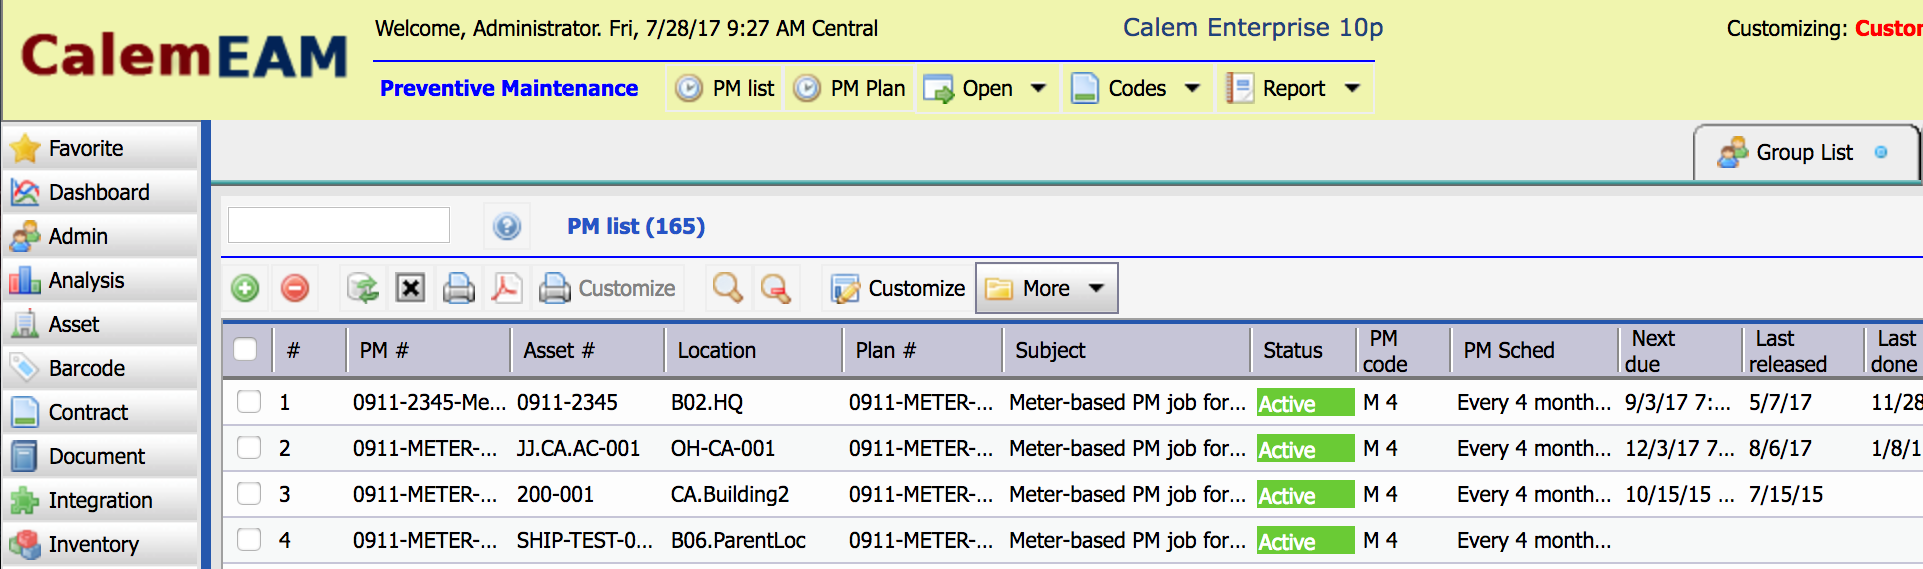Click the Preventive Maintenance link
This screenshot has height=569, width=1923.
(509, 88)
